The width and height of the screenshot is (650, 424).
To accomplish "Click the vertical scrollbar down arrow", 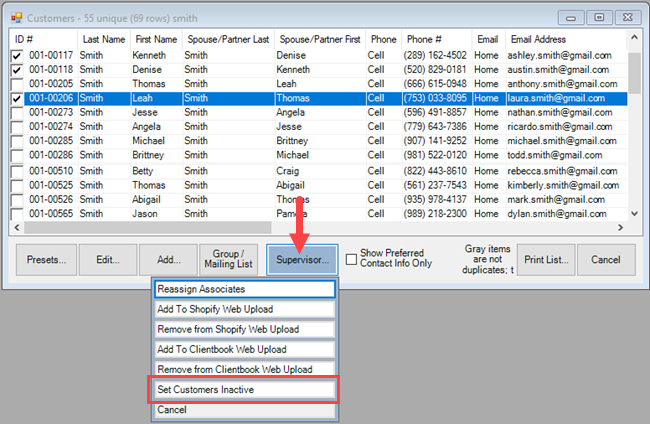I will coord(634,212).
